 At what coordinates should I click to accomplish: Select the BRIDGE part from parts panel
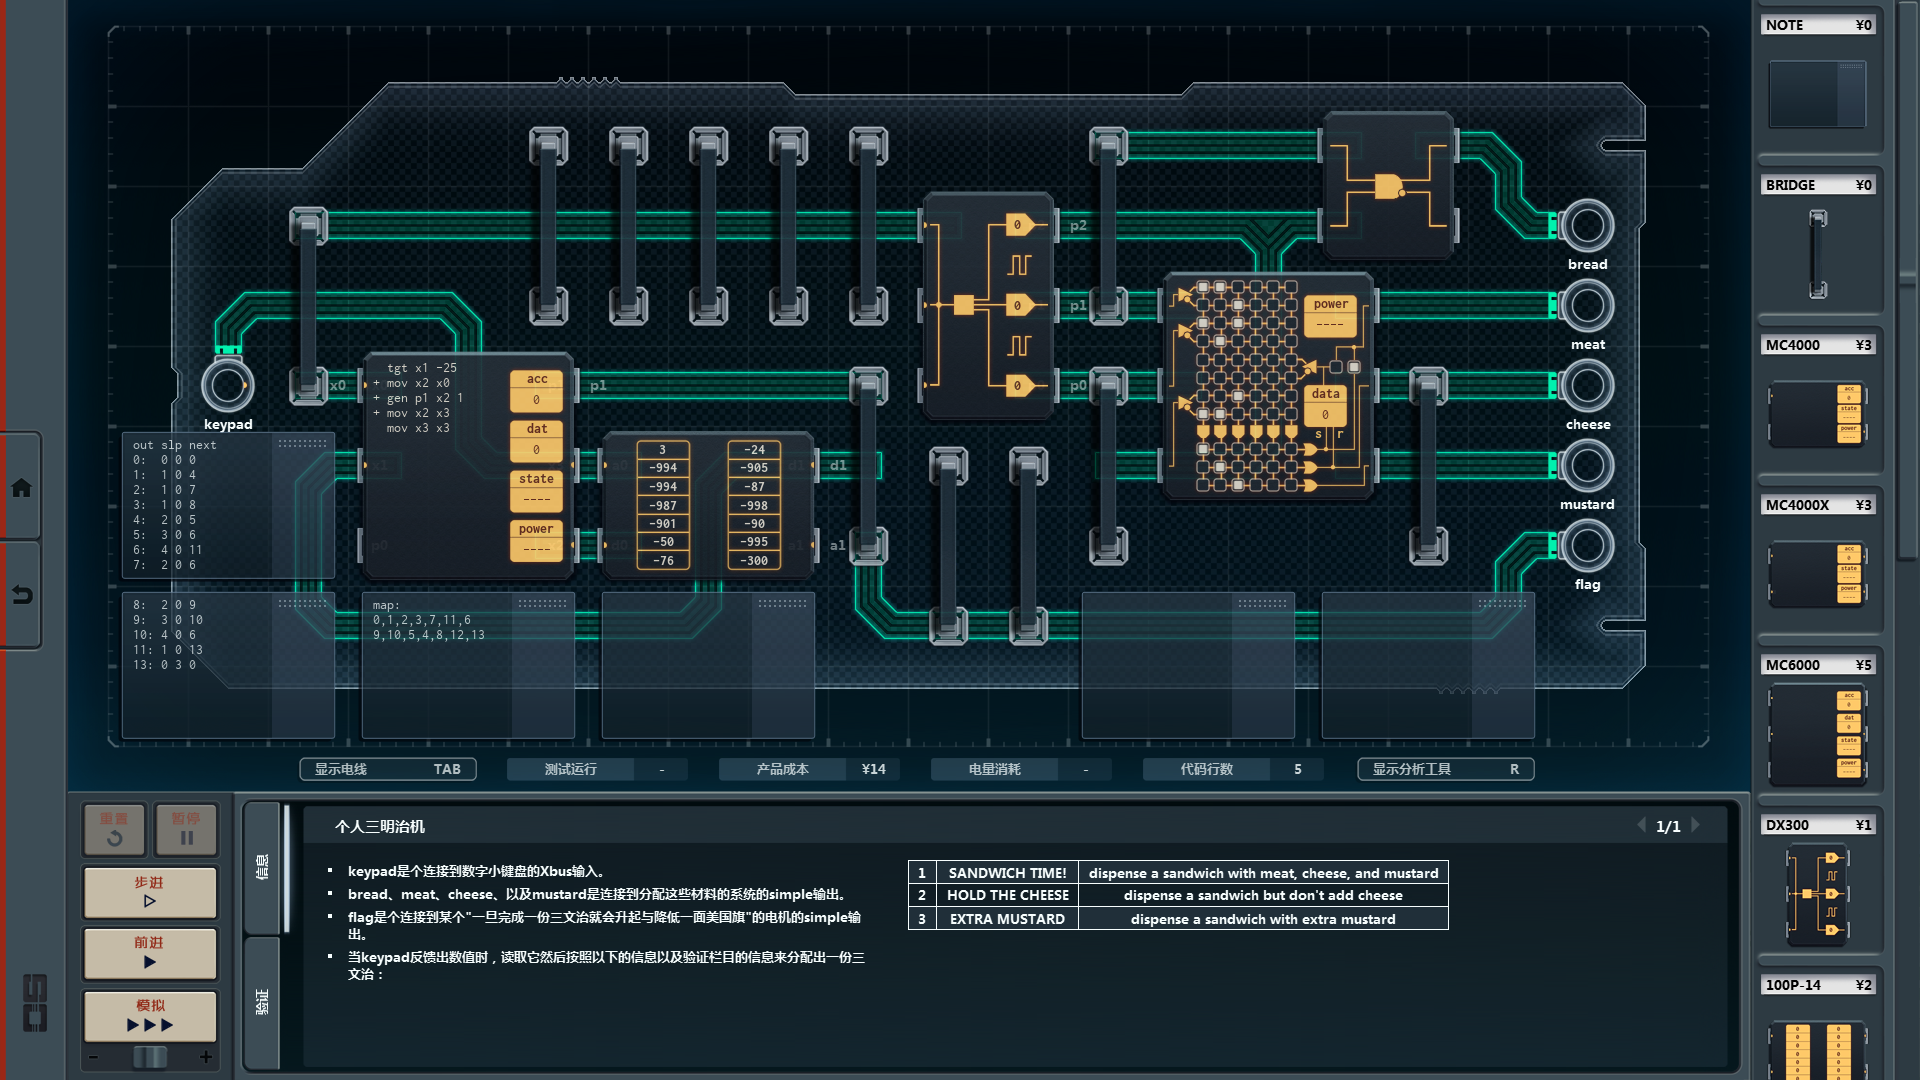click(x=1817, y=254)
